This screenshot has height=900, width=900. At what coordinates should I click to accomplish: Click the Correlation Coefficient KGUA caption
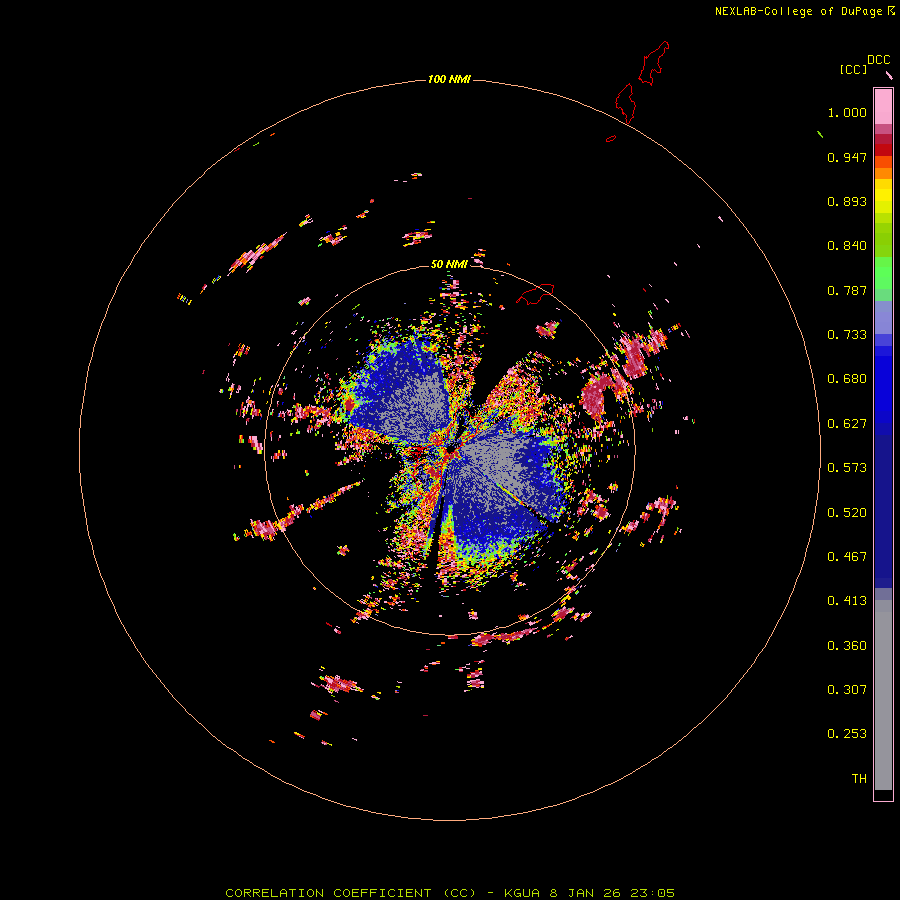coord(450,893)
